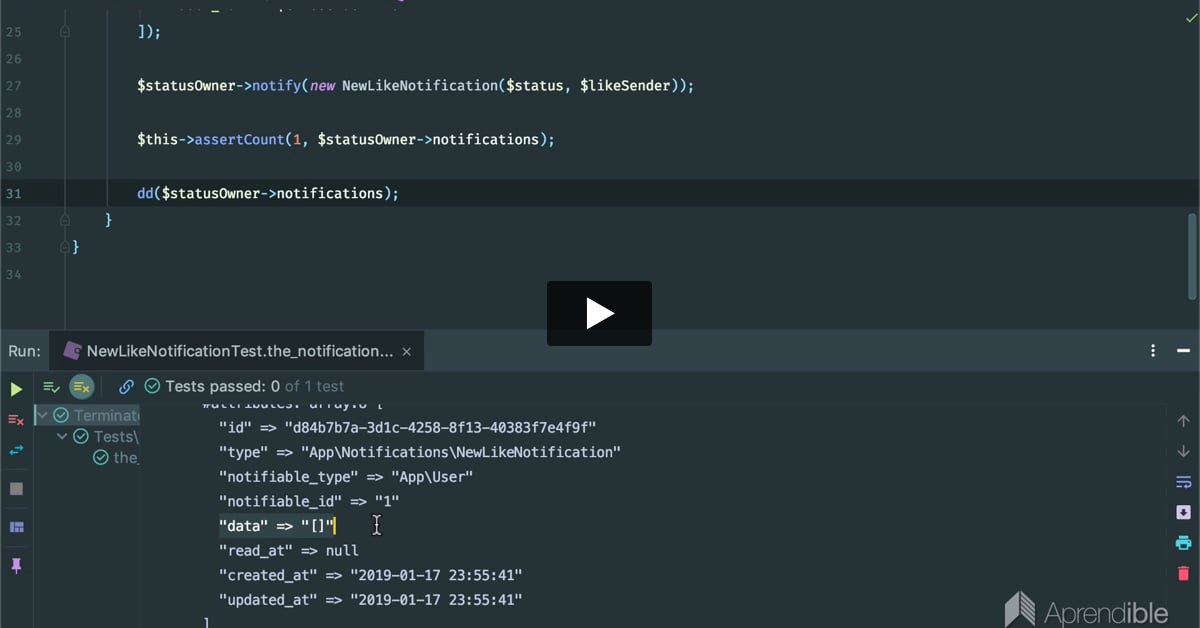
Task: Click the print console output icon
Action: (1183, 543)
